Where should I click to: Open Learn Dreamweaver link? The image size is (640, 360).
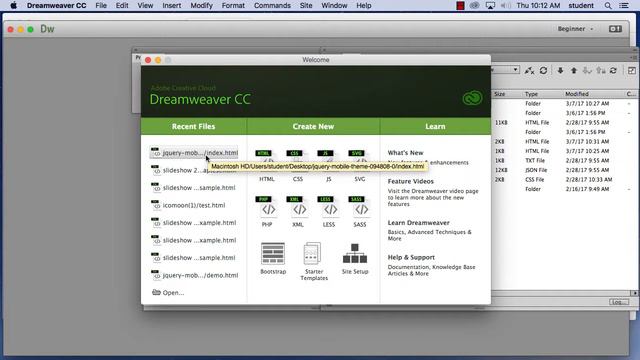point(418,223)
